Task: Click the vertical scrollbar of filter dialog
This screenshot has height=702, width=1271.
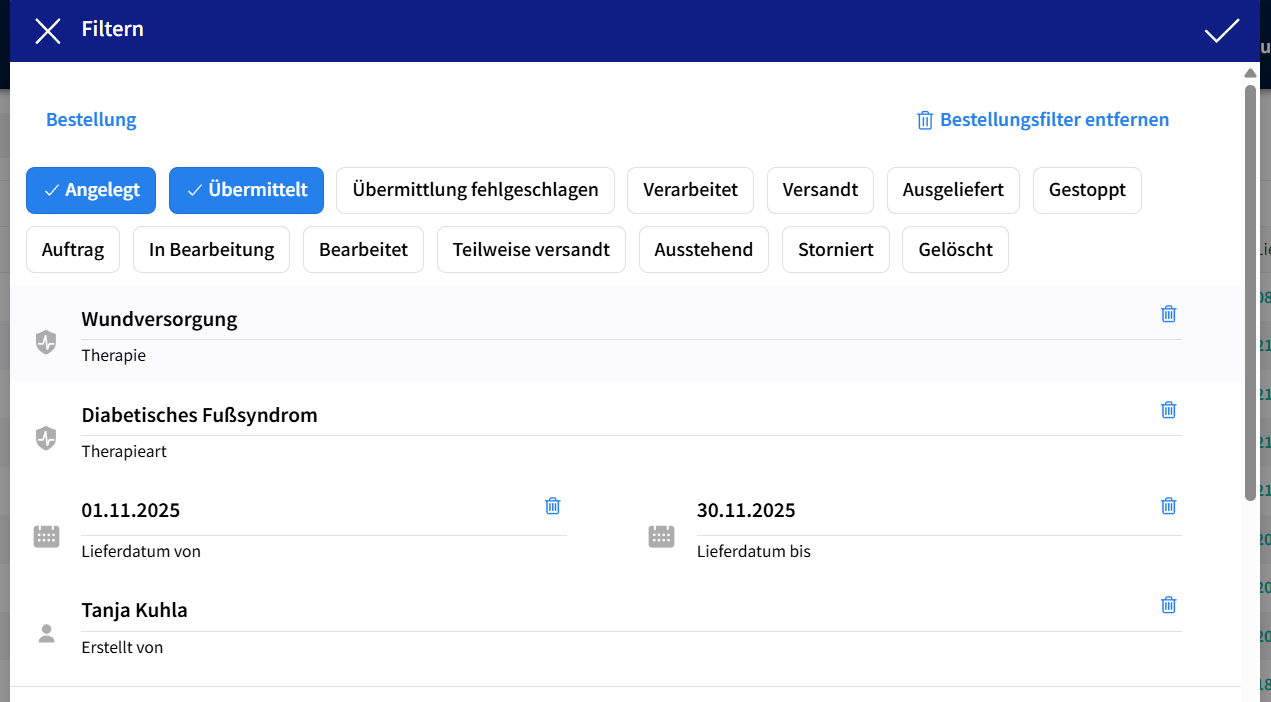Action: pos(1249,290)
